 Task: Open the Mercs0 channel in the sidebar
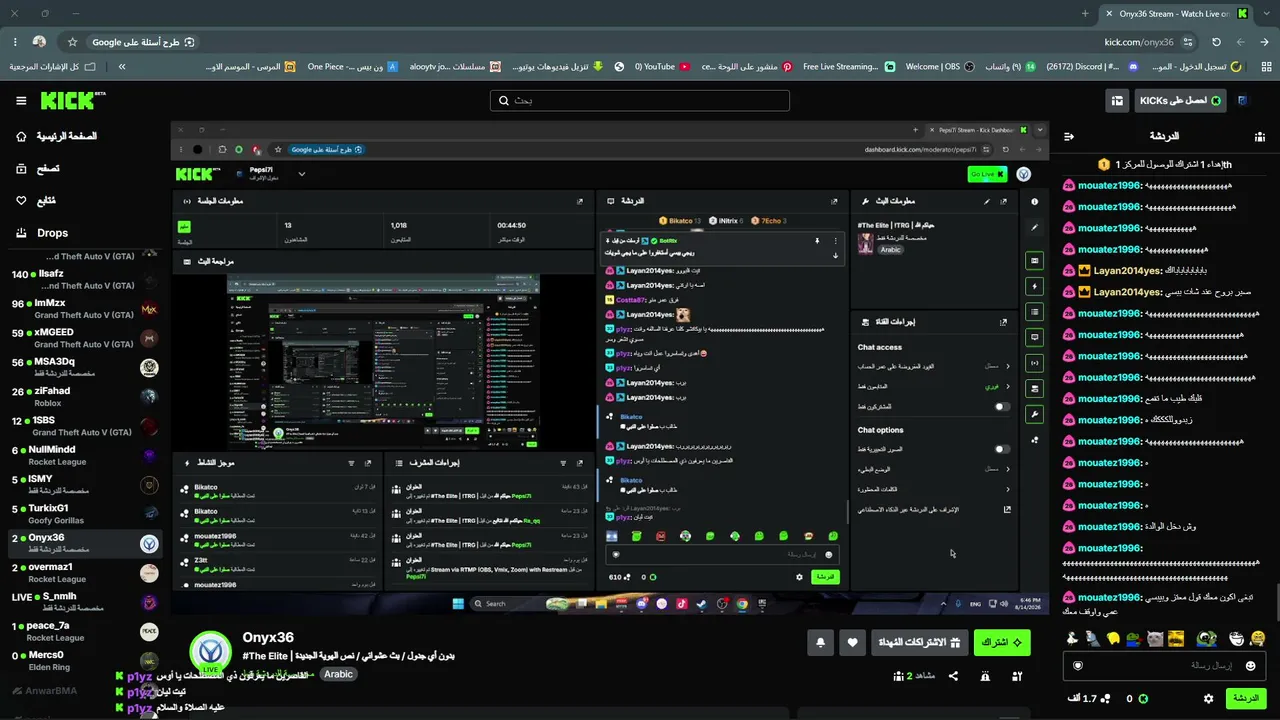(83, 660)
